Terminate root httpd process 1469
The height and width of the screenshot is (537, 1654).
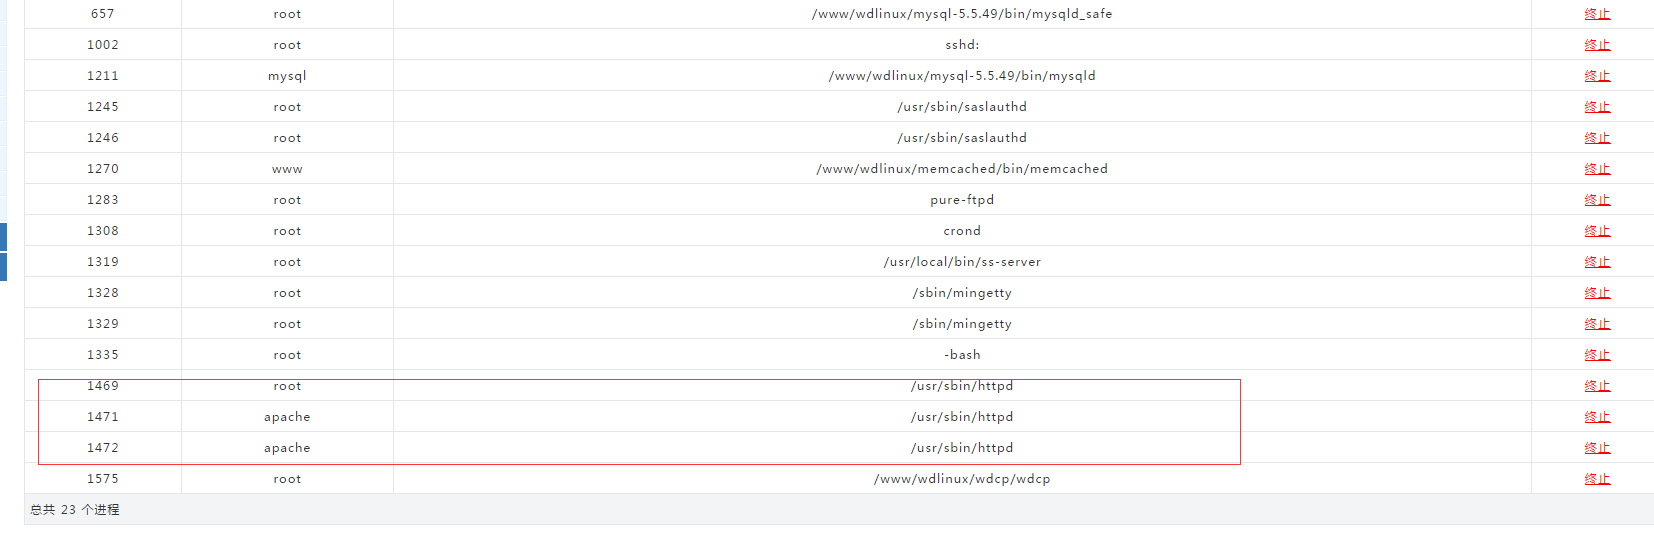point(1597,386)
